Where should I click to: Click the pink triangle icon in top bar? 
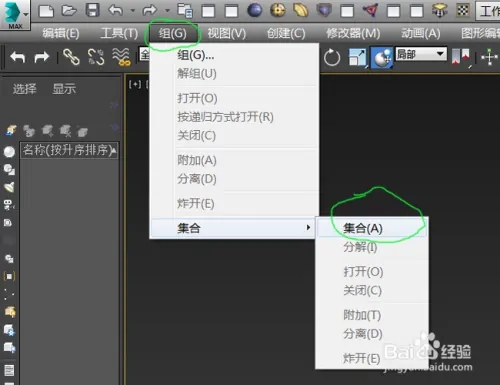(x=370, y=11)
